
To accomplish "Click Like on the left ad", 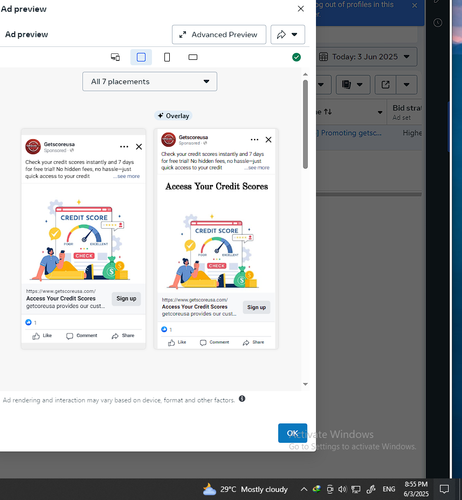I will coord(42,336).
